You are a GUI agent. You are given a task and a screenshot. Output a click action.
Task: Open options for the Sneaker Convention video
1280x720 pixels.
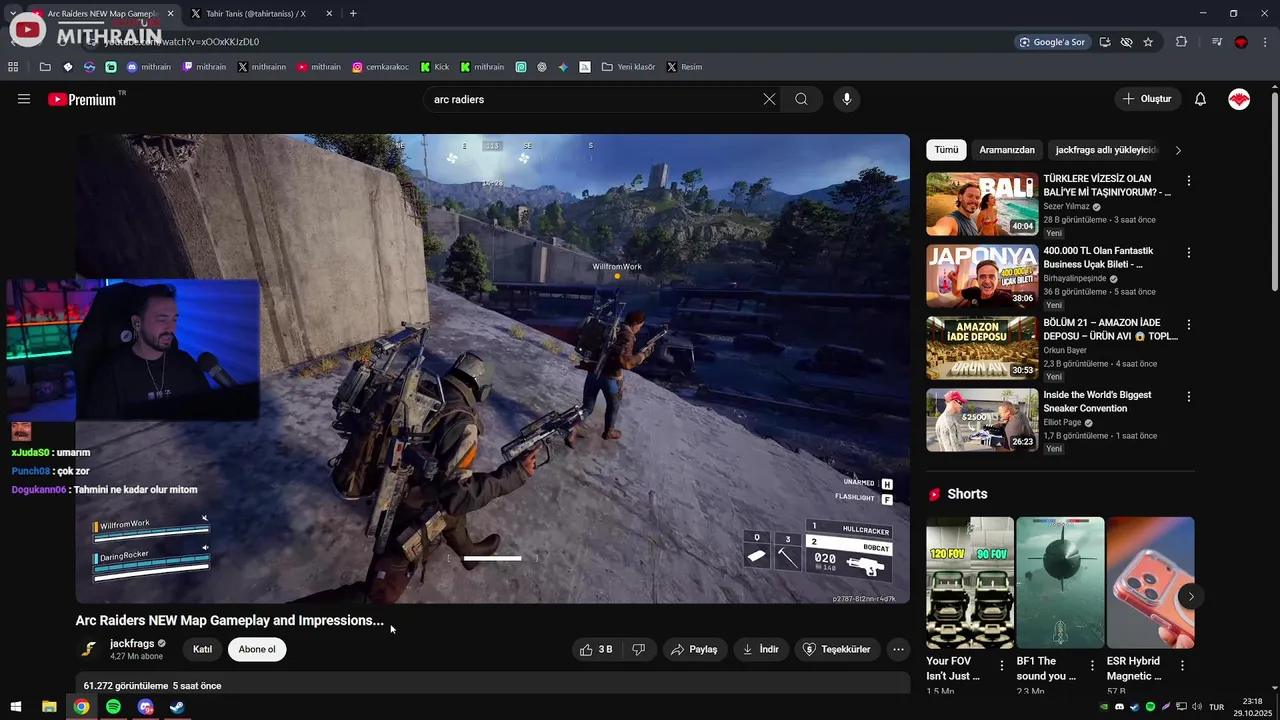pos(1189,397)
